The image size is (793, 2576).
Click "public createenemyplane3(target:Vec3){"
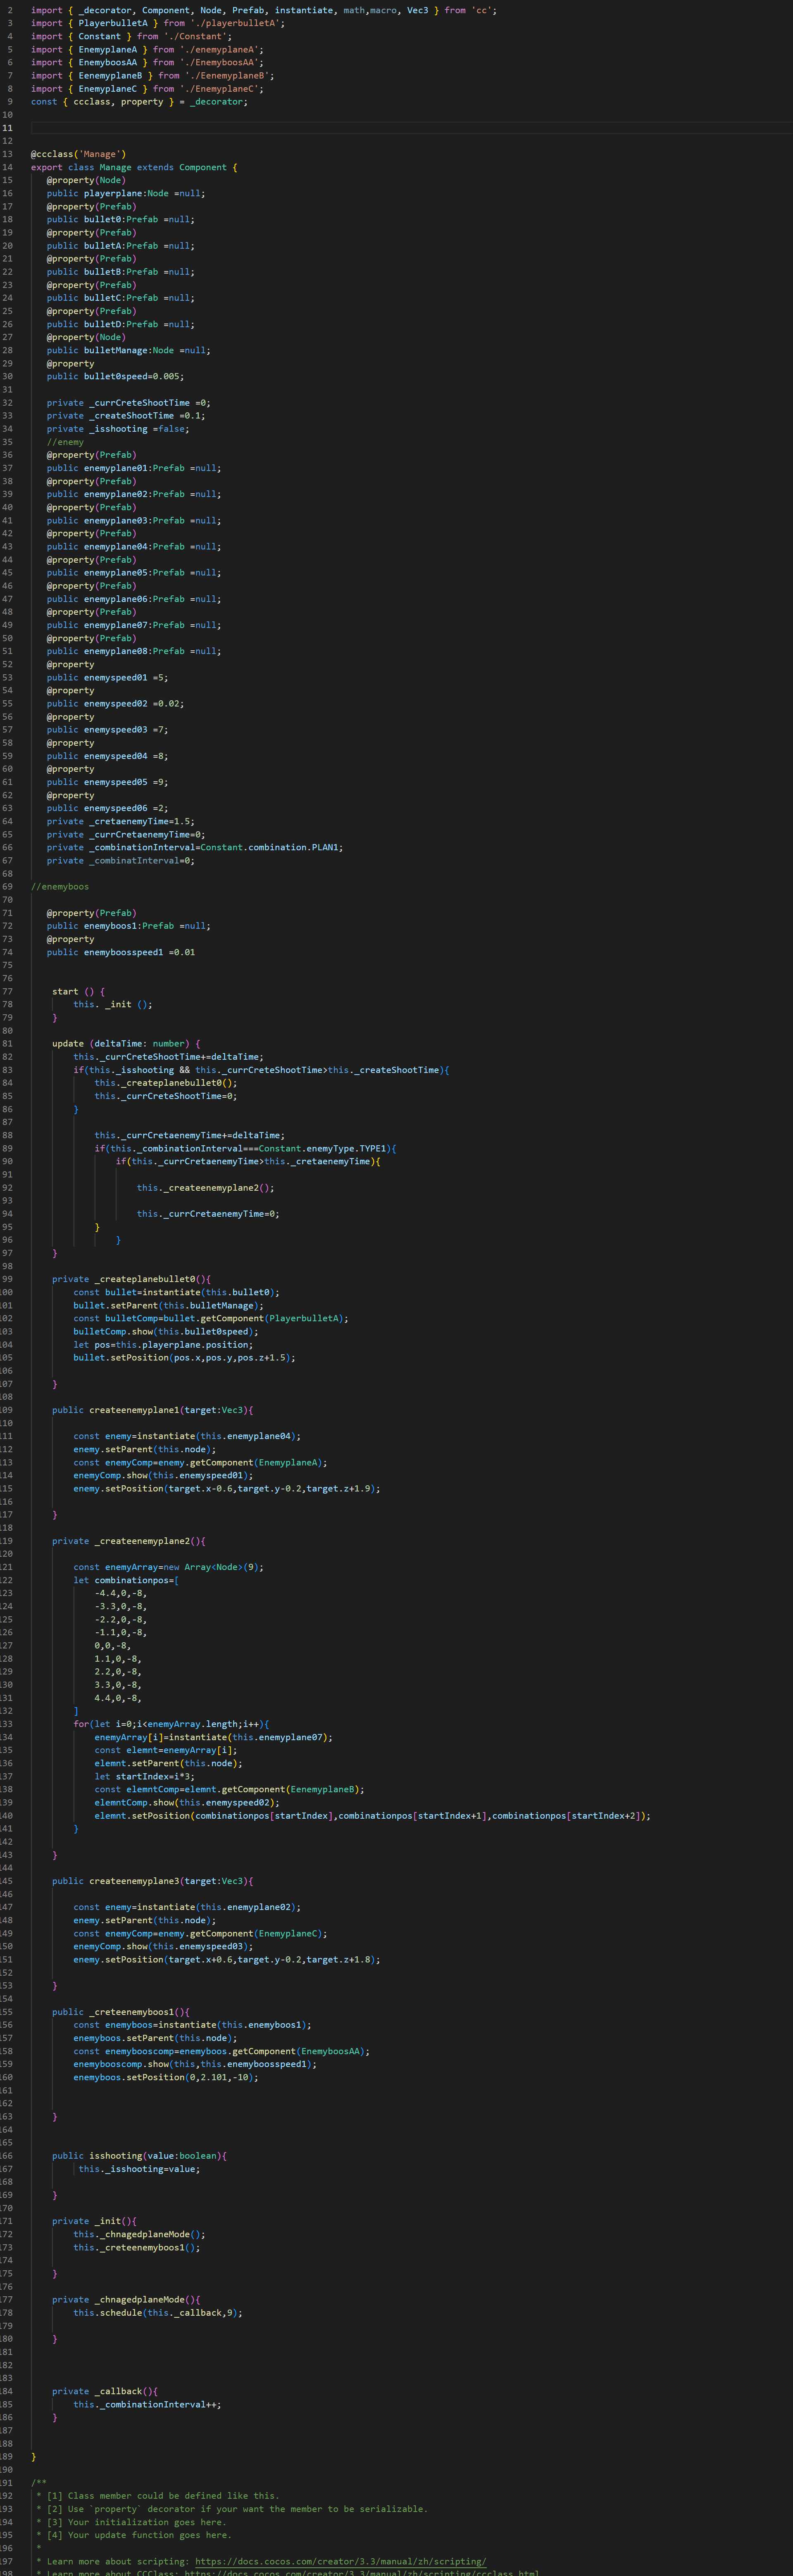point(153,1881)
